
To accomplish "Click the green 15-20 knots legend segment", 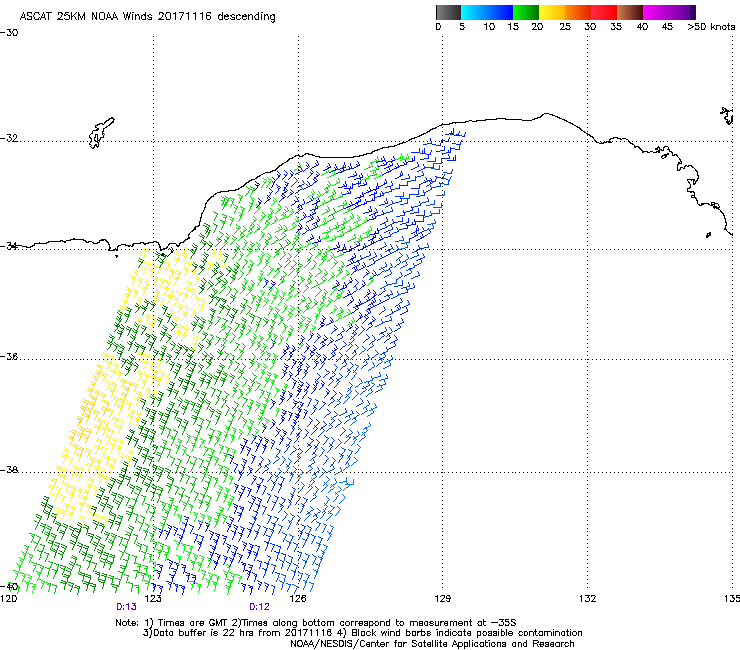I will pyautogui.click(x=526, y=12).
